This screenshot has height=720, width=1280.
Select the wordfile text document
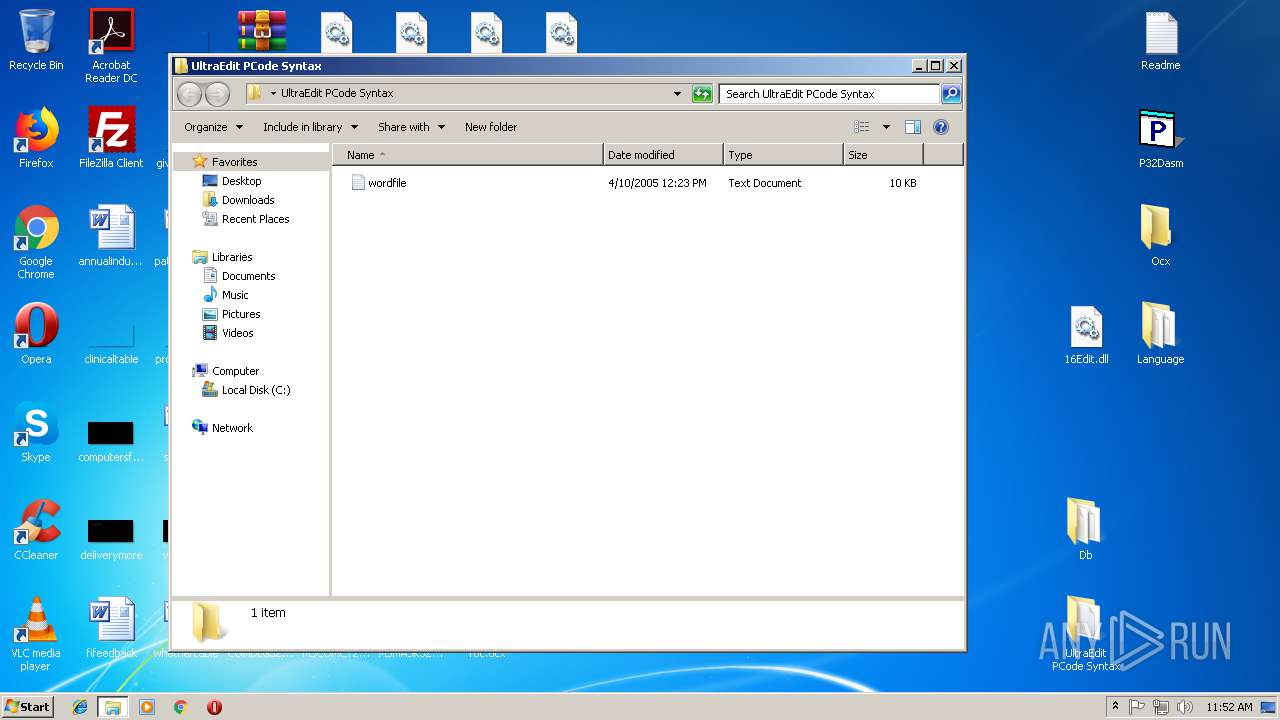coord(378,183)
